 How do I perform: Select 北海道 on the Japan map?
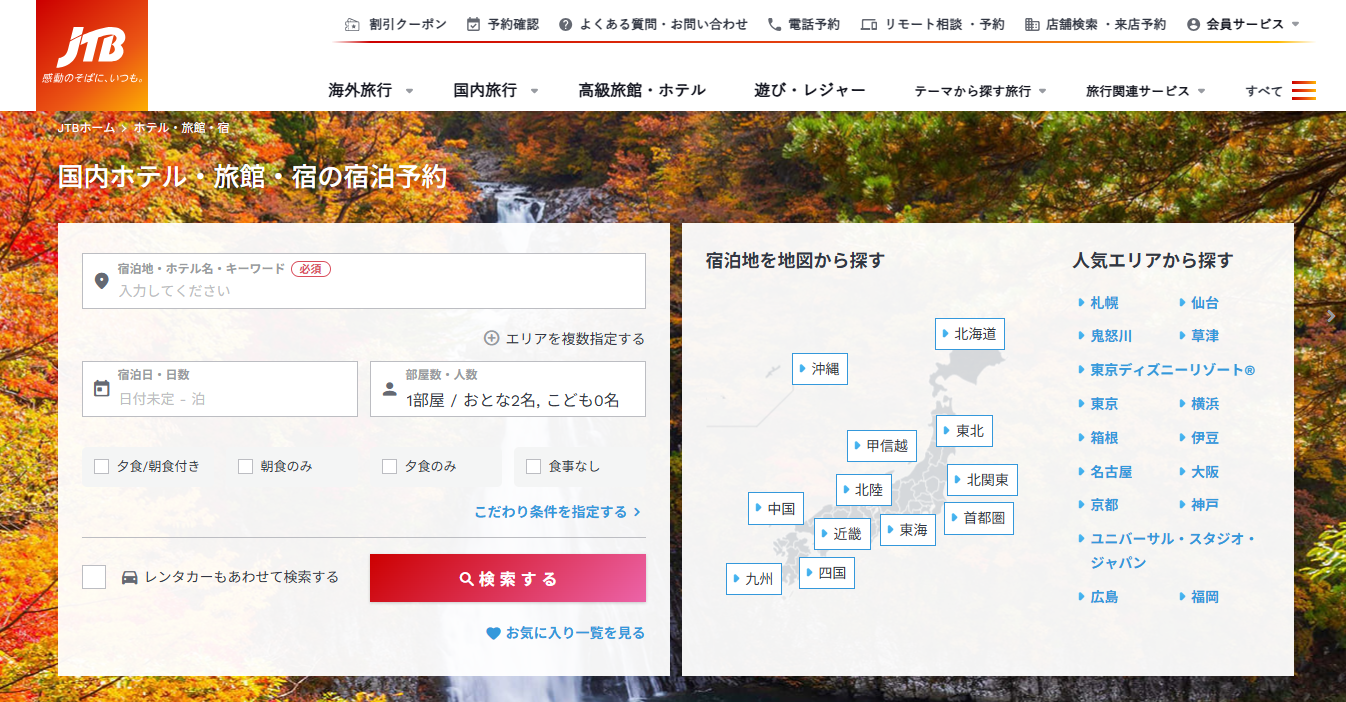[969, 334]
